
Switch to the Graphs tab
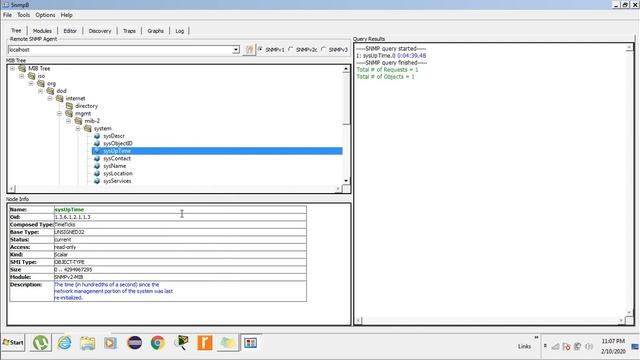pos(156,31)
